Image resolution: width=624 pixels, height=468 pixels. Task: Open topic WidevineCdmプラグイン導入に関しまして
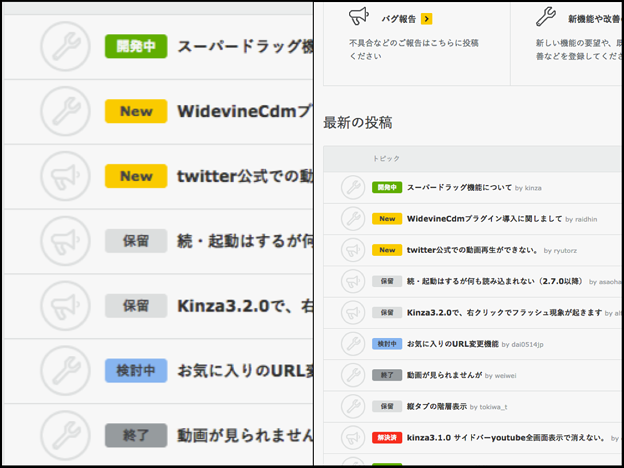(484, 219)
